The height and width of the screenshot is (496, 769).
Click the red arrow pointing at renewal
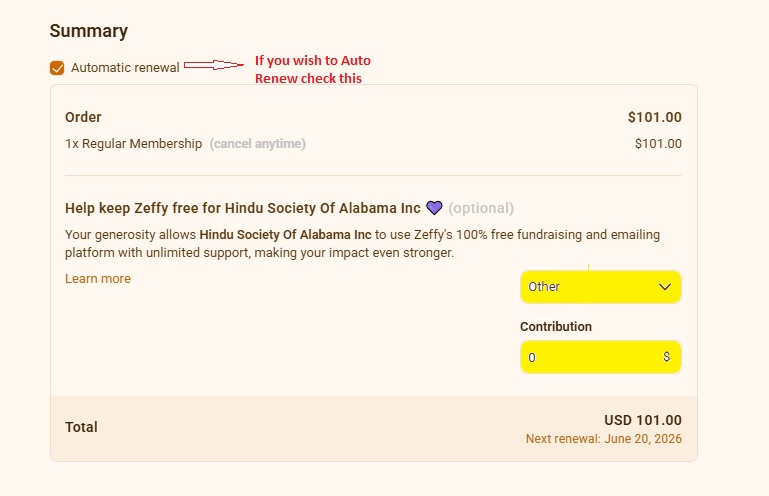tap(213, 65)
